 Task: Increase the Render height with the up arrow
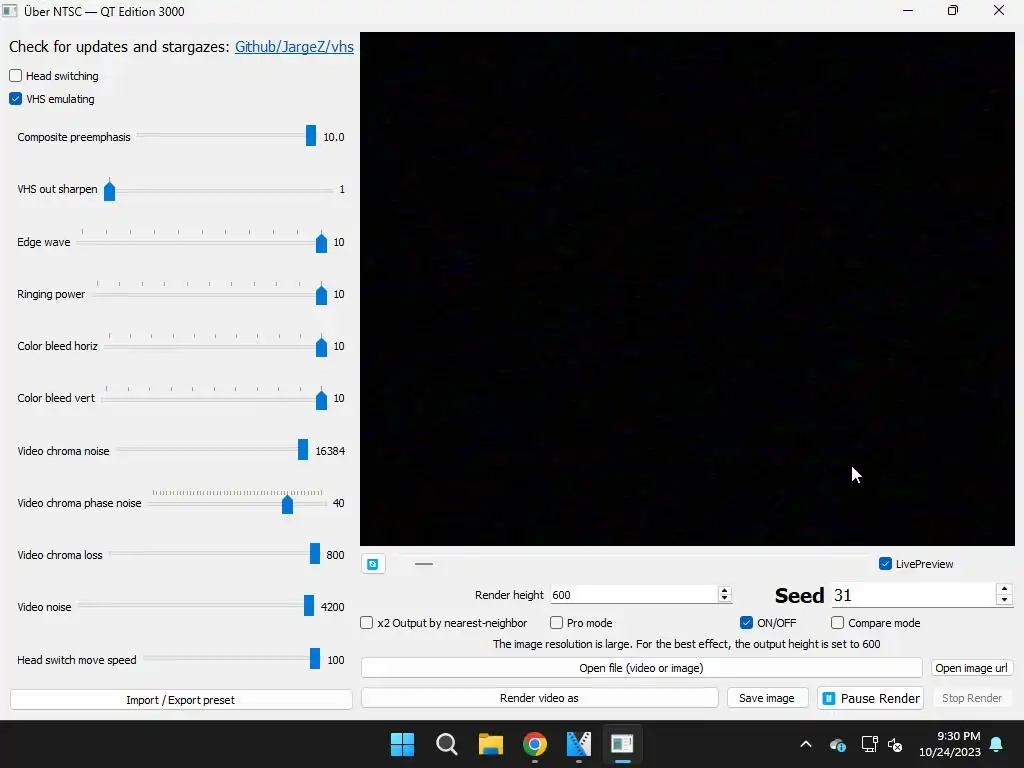[x=724, y=590]
